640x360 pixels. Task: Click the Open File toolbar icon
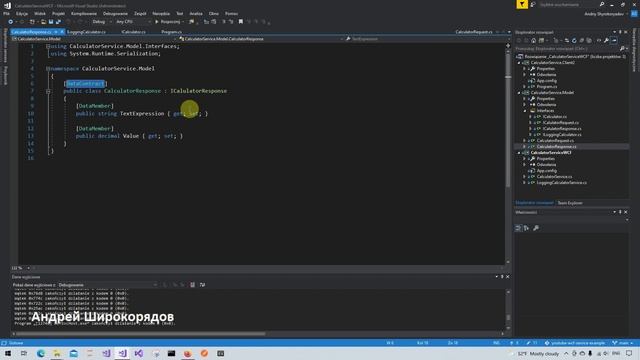(x=43, y=22)
